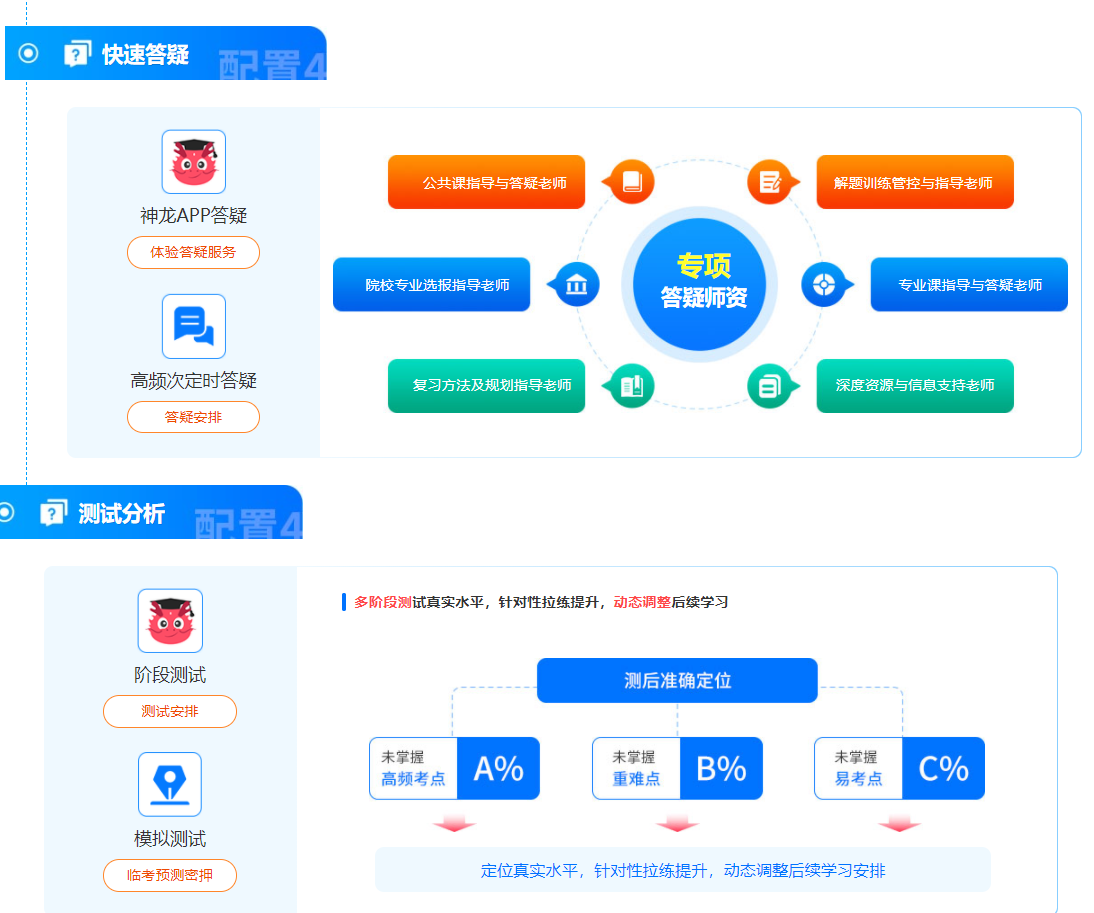Click the A% block for 高频考点
The image size is (1094, 913).
[x=498, y=769]
